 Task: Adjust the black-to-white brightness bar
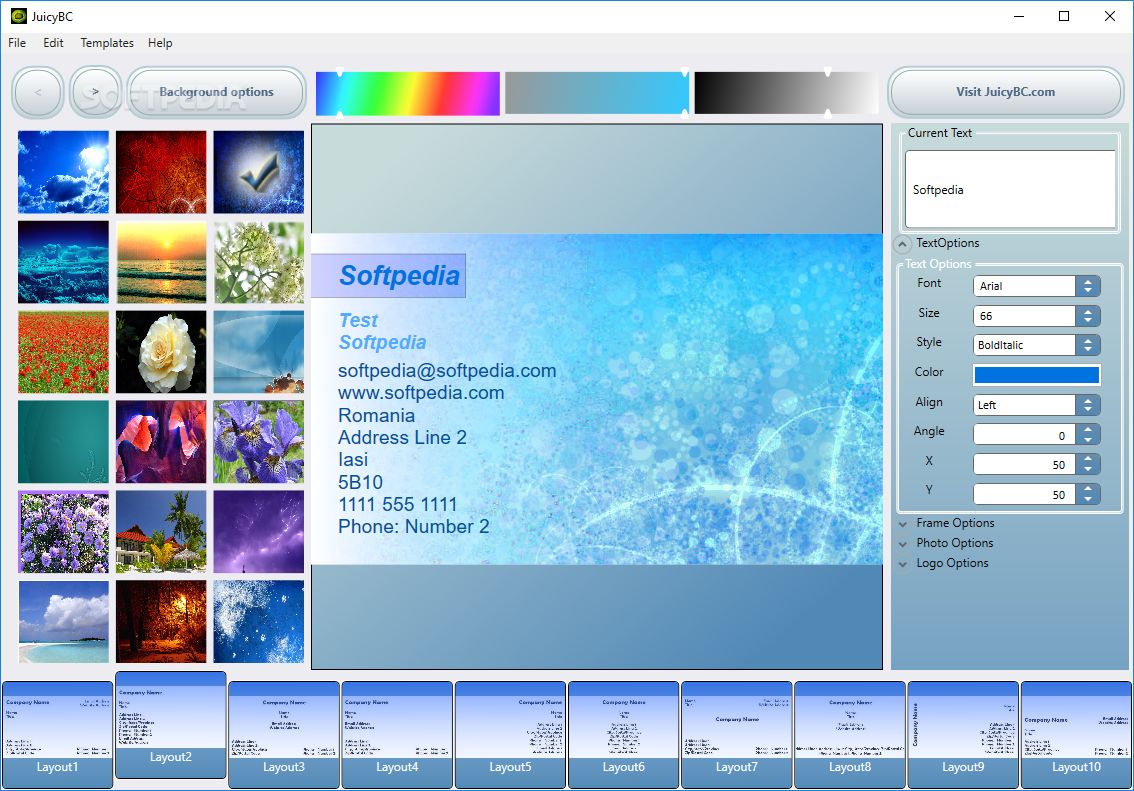tap(786, 93)
